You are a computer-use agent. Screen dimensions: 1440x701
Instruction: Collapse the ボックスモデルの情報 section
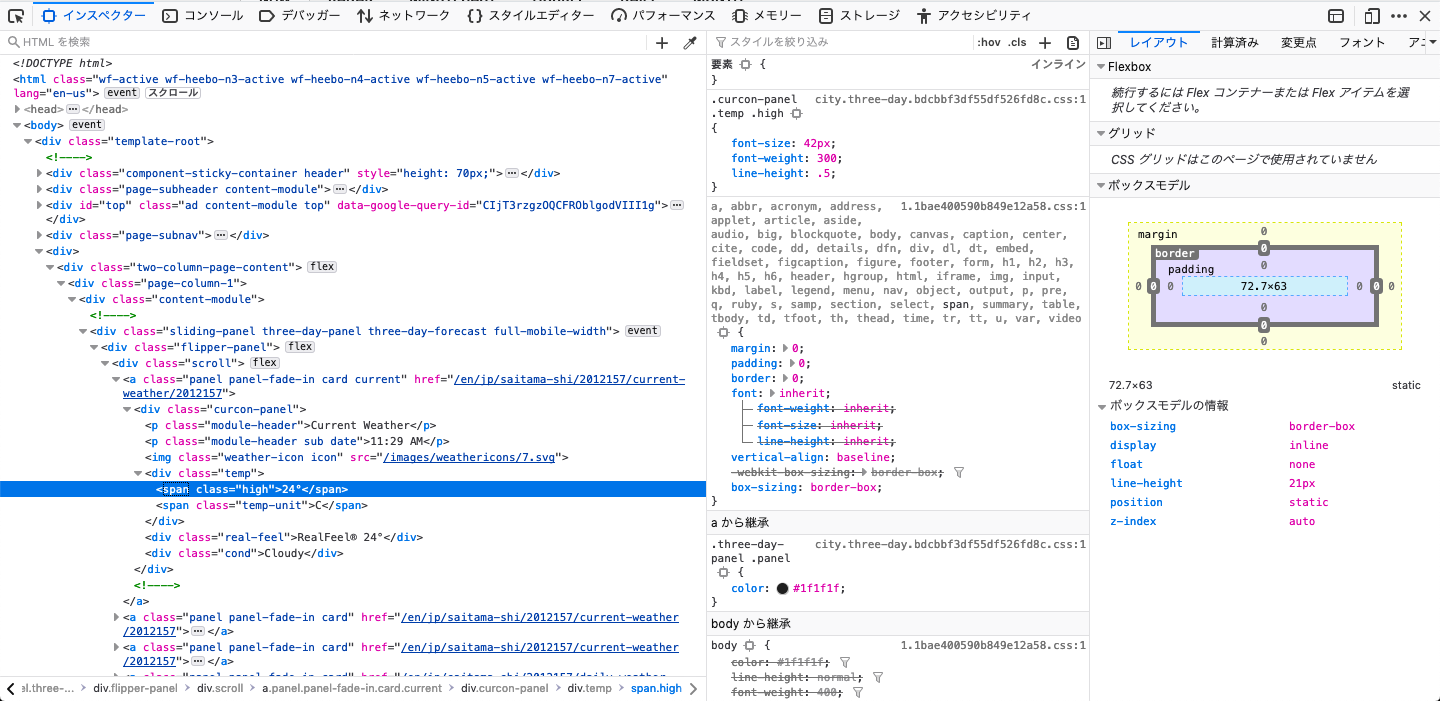click(1101, 406)
